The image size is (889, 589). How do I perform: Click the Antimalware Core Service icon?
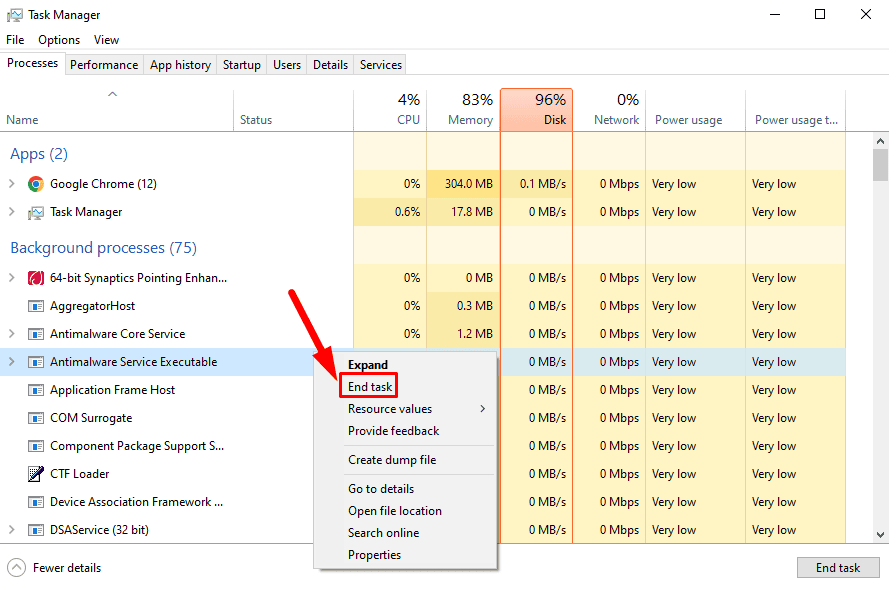(x=36, y=334)
